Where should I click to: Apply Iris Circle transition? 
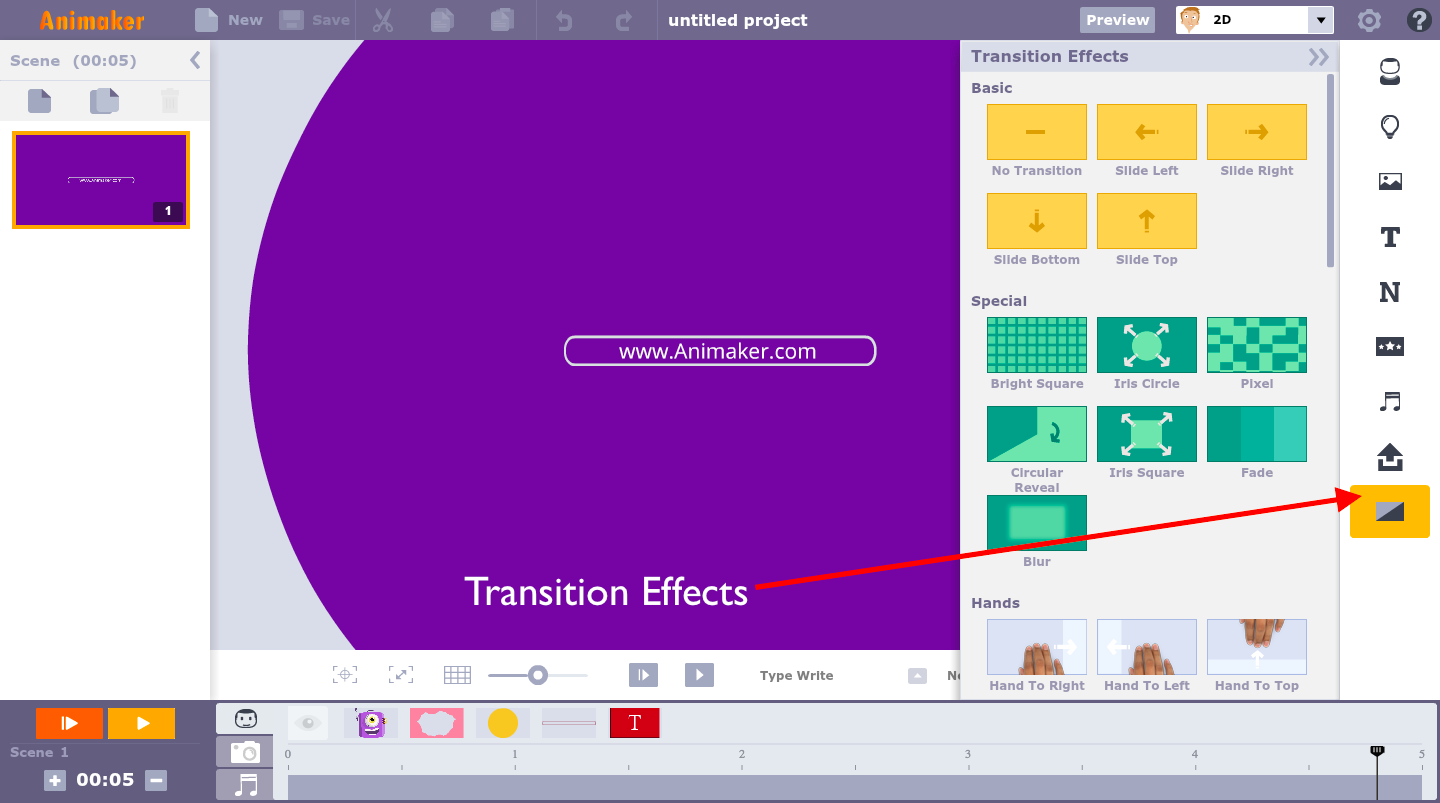(x=1147, y=345)
